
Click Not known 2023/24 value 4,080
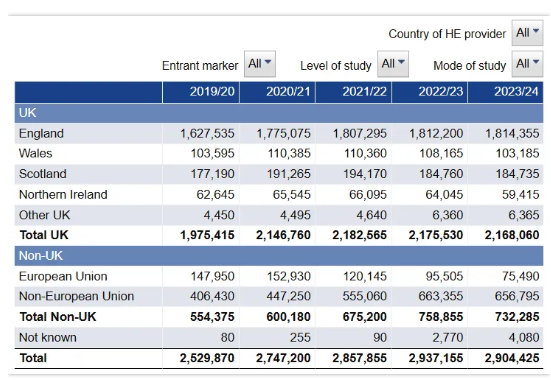point(524,337)
